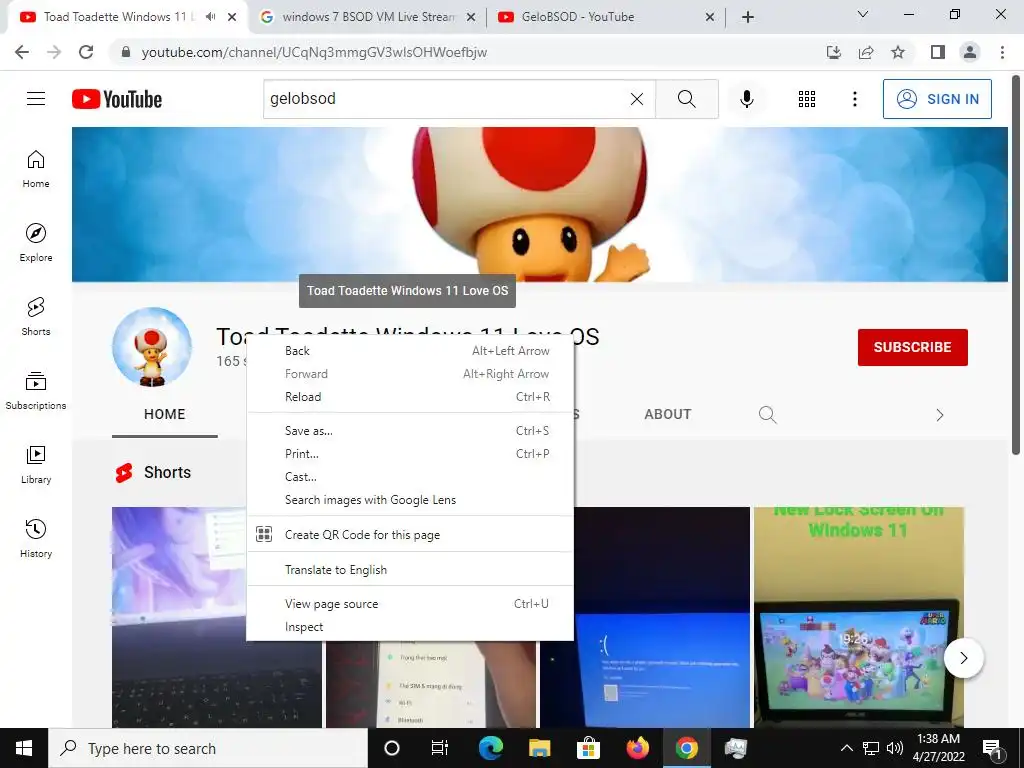1024x768 pixels.
Task: Open the tab search dropdown arrow
Action: [x=863, y=14]
